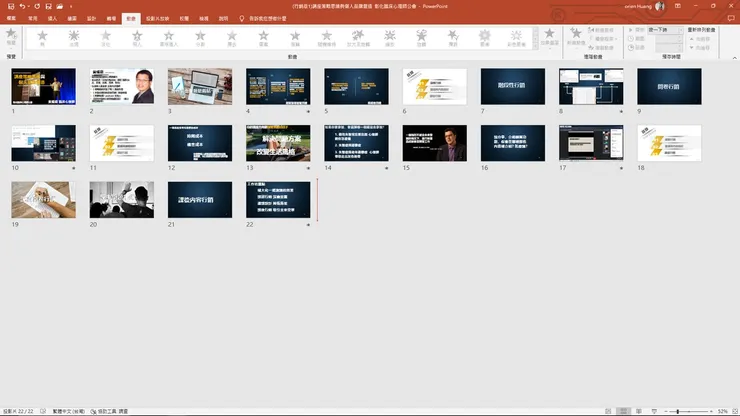Choose the Float In (漂浮進入) animation effect

[168, 38]
